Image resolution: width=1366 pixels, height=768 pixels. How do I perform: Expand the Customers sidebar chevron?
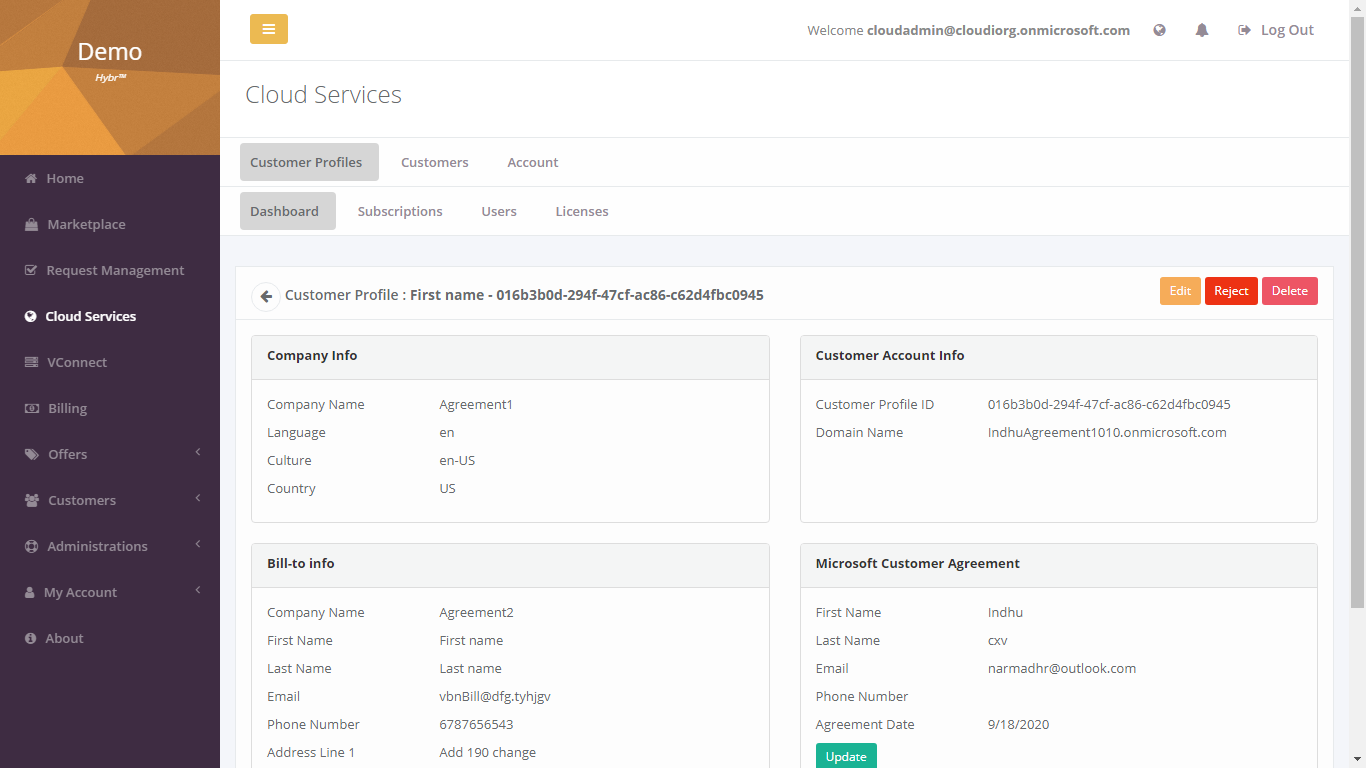click(198, 498)
